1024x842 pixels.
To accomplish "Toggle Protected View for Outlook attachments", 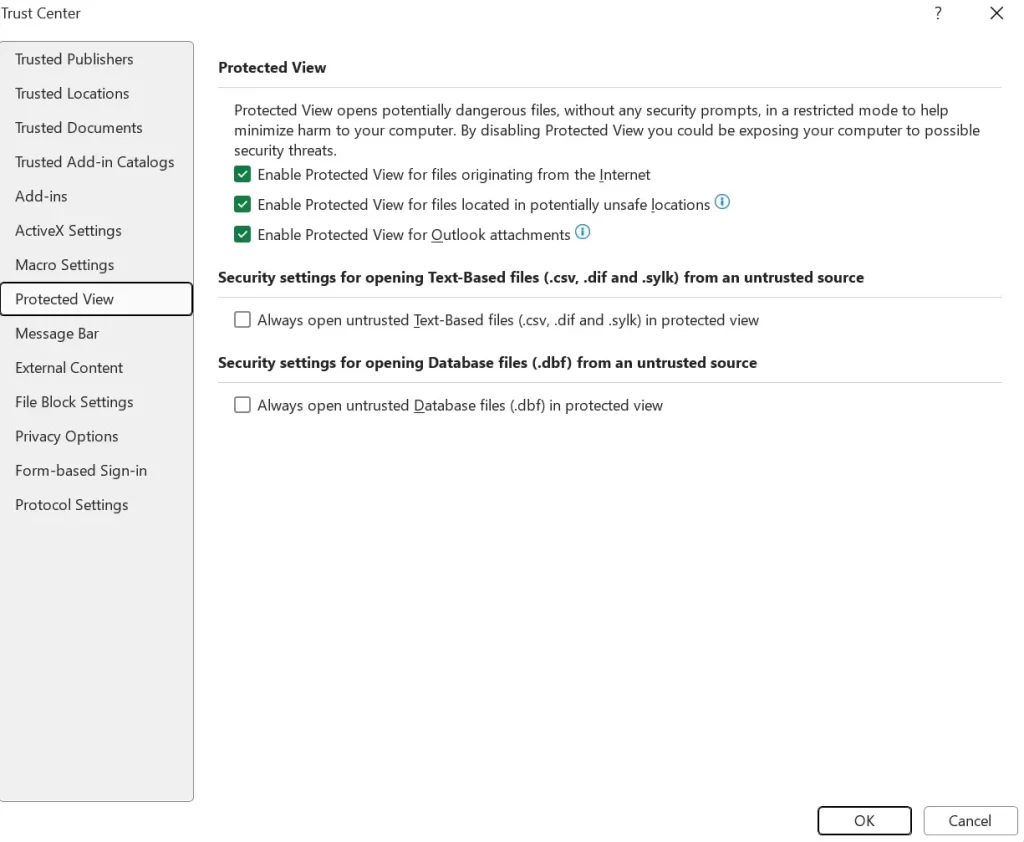I will pyautogui.click(x=242, y=234).
